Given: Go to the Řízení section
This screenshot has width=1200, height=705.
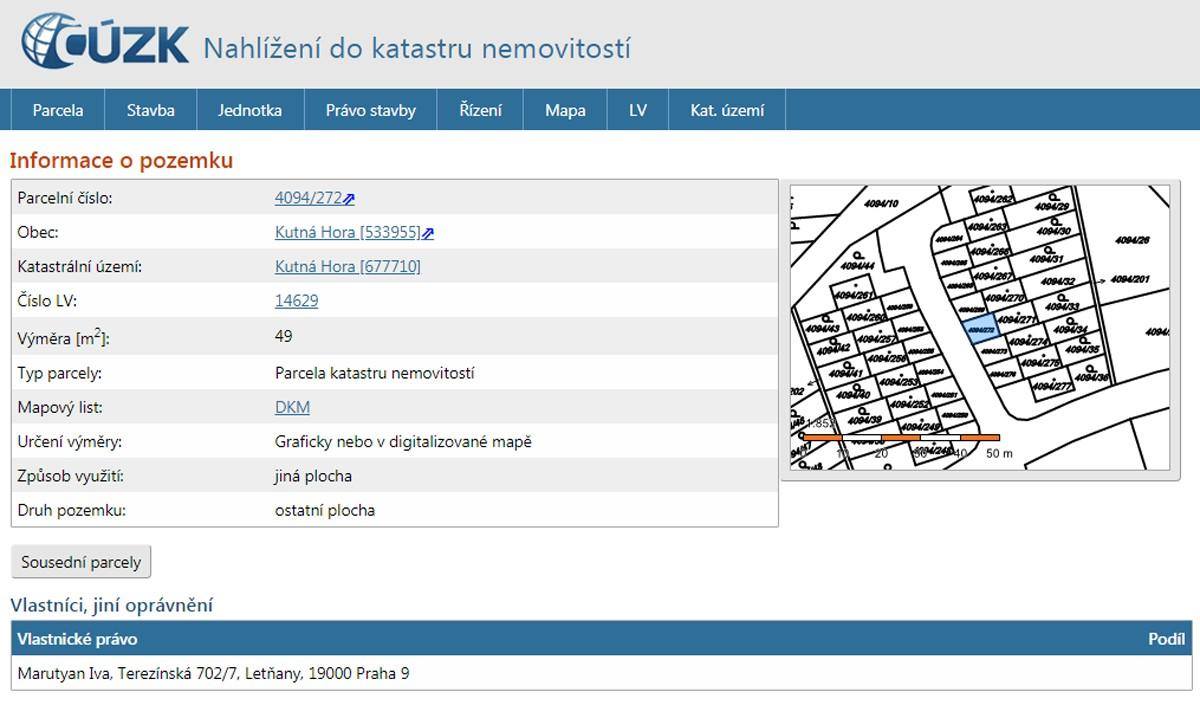Looking at the screenshot, I should point(480,110).
